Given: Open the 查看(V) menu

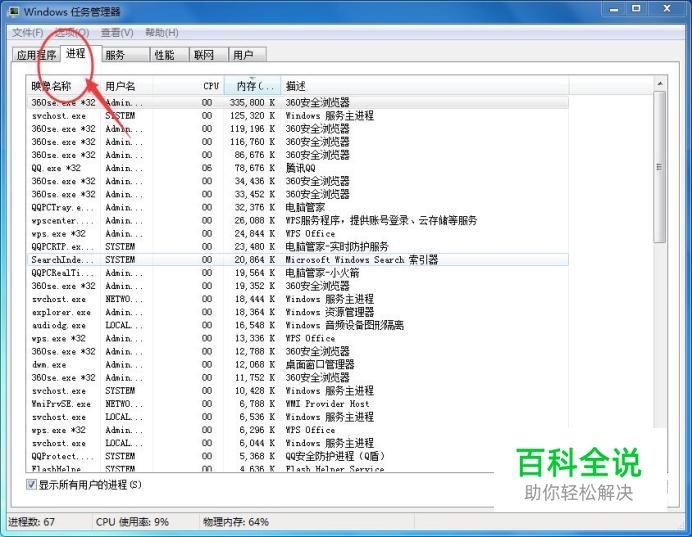Looking at the screenshot, I should (117, 33).
